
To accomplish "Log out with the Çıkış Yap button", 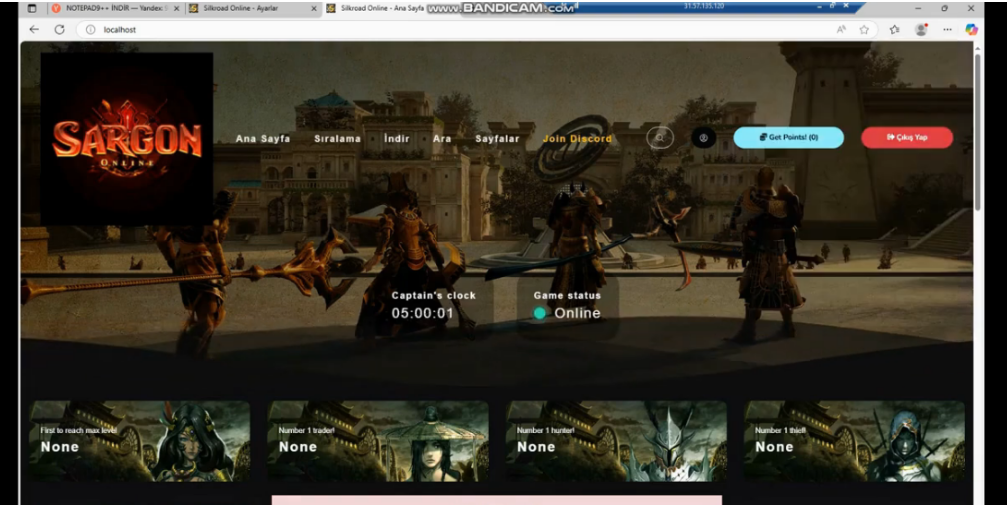I will (907, 137).
